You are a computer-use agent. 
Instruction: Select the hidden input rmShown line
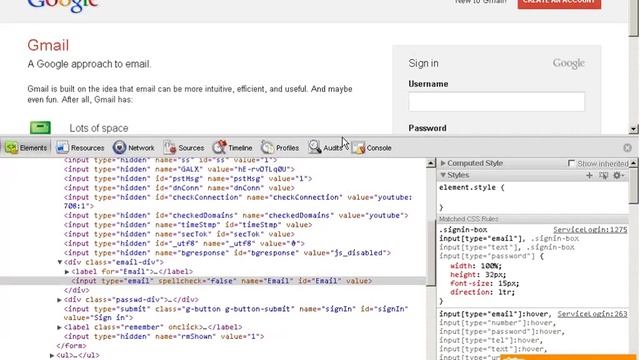point(164,336)
